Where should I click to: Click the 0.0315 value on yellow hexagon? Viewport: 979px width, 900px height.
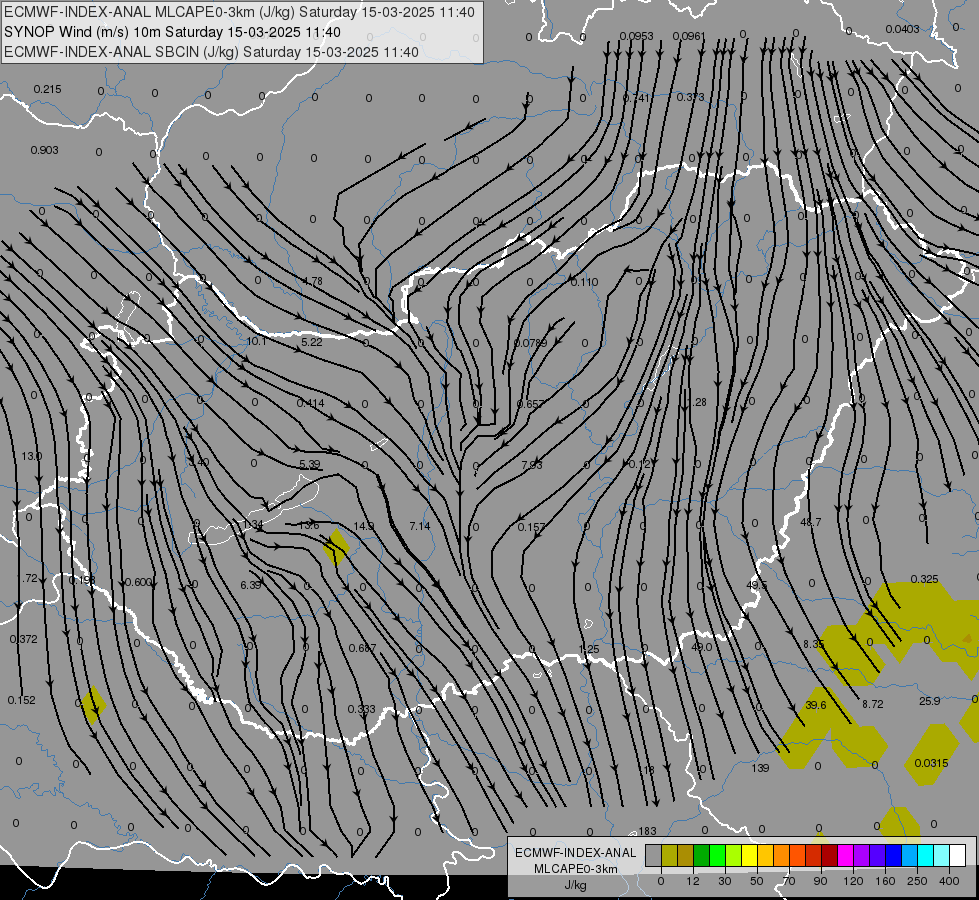931,763
